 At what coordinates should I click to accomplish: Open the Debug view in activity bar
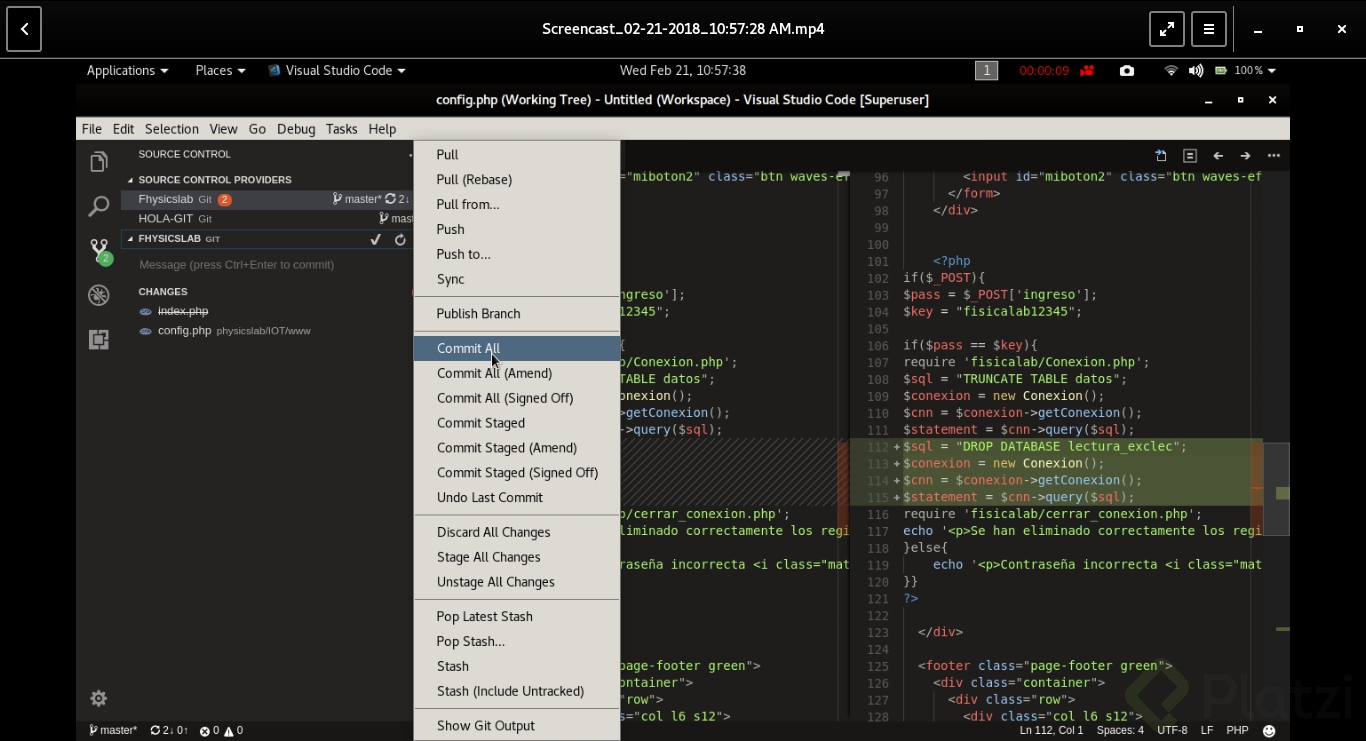pos(99,295)
